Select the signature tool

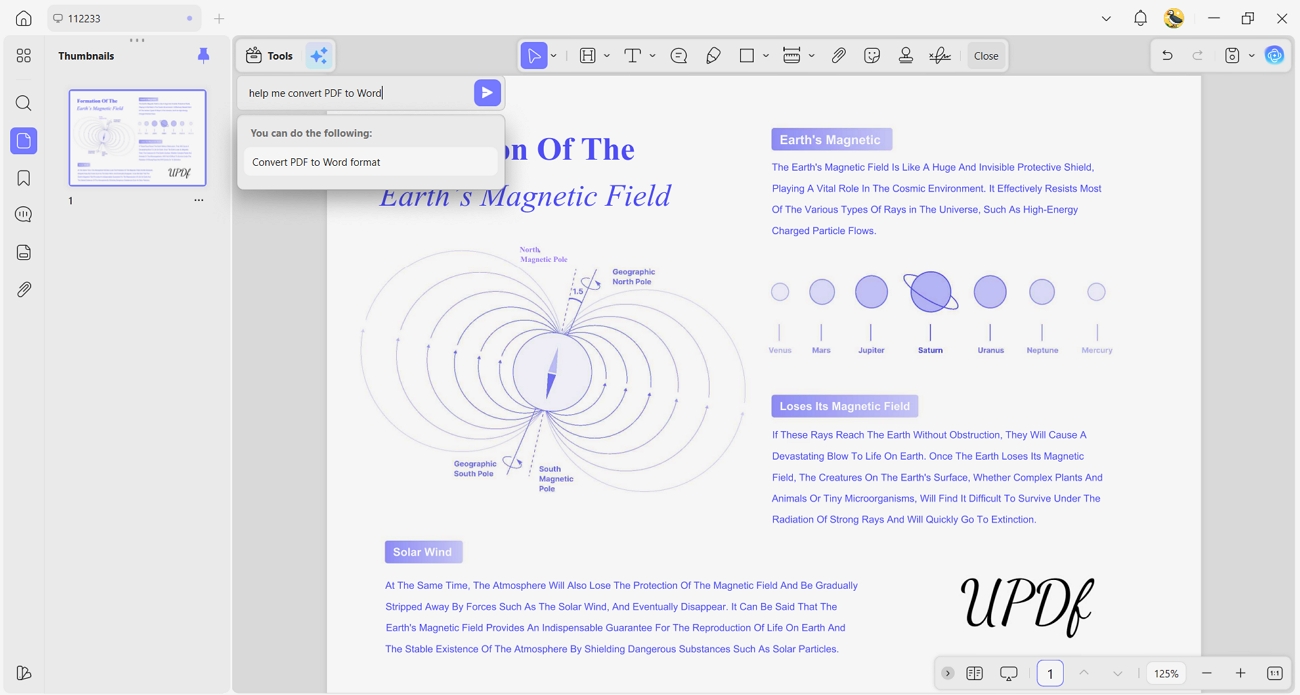[940, 56]
